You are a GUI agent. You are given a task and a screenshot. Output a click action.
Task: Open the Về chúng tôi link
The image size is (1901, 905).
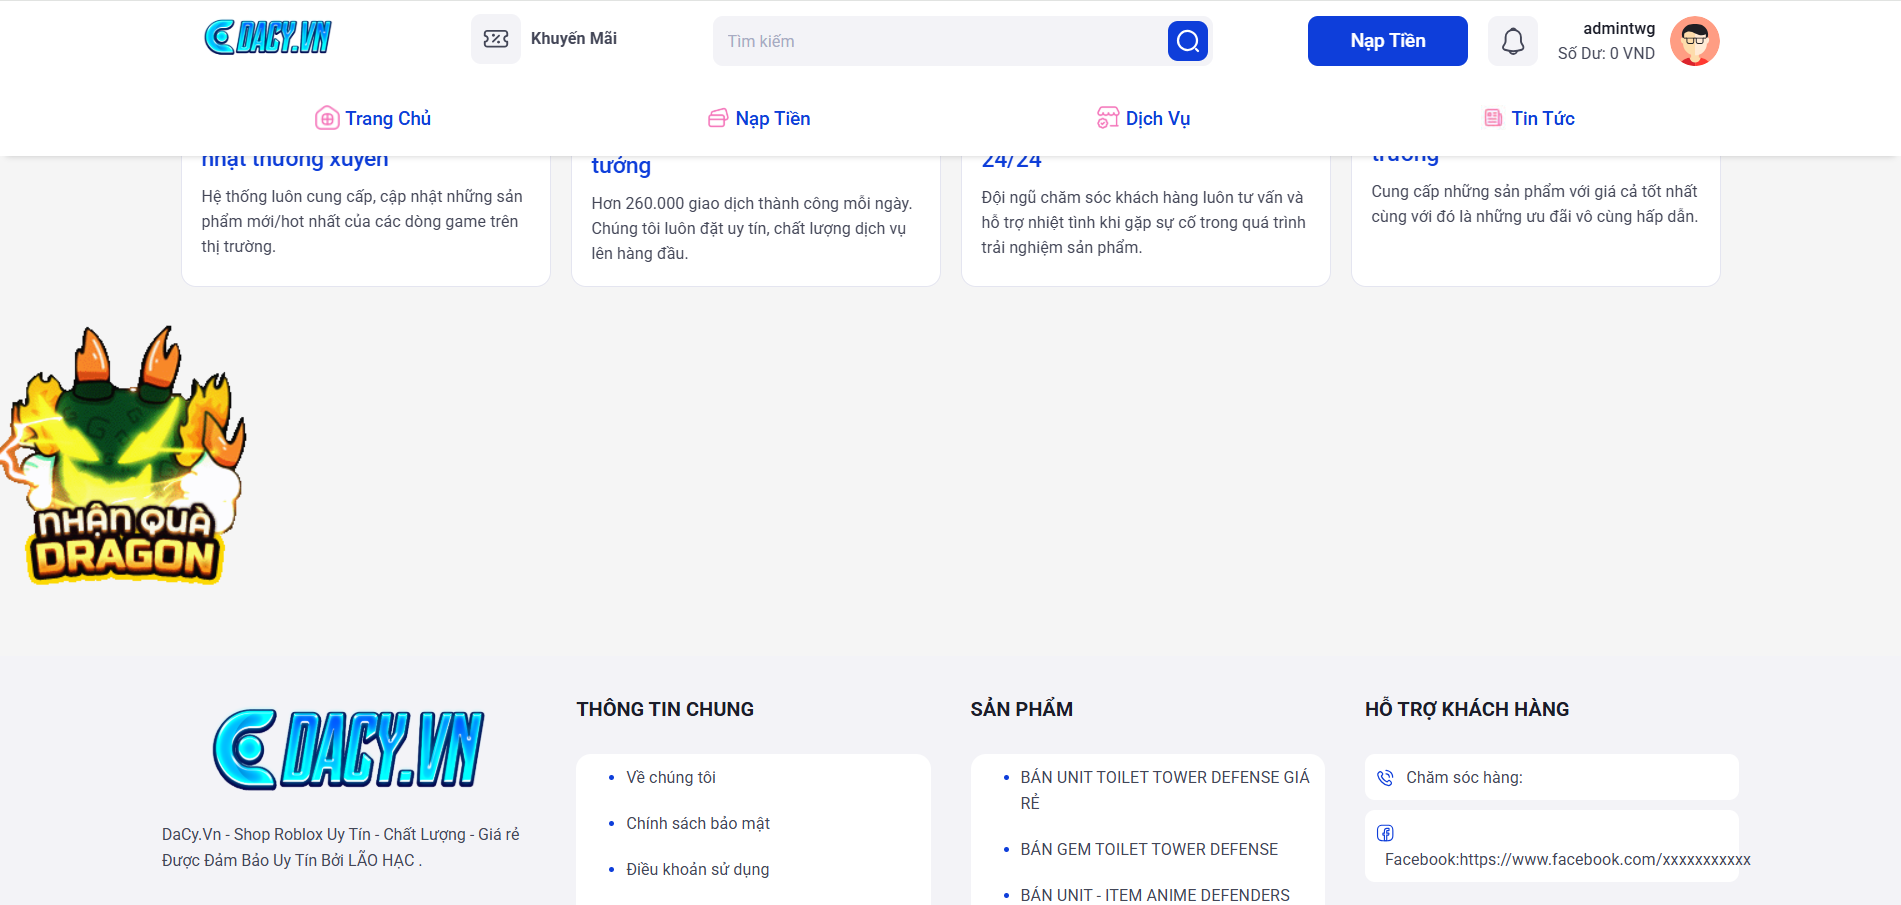click(671, 778)
